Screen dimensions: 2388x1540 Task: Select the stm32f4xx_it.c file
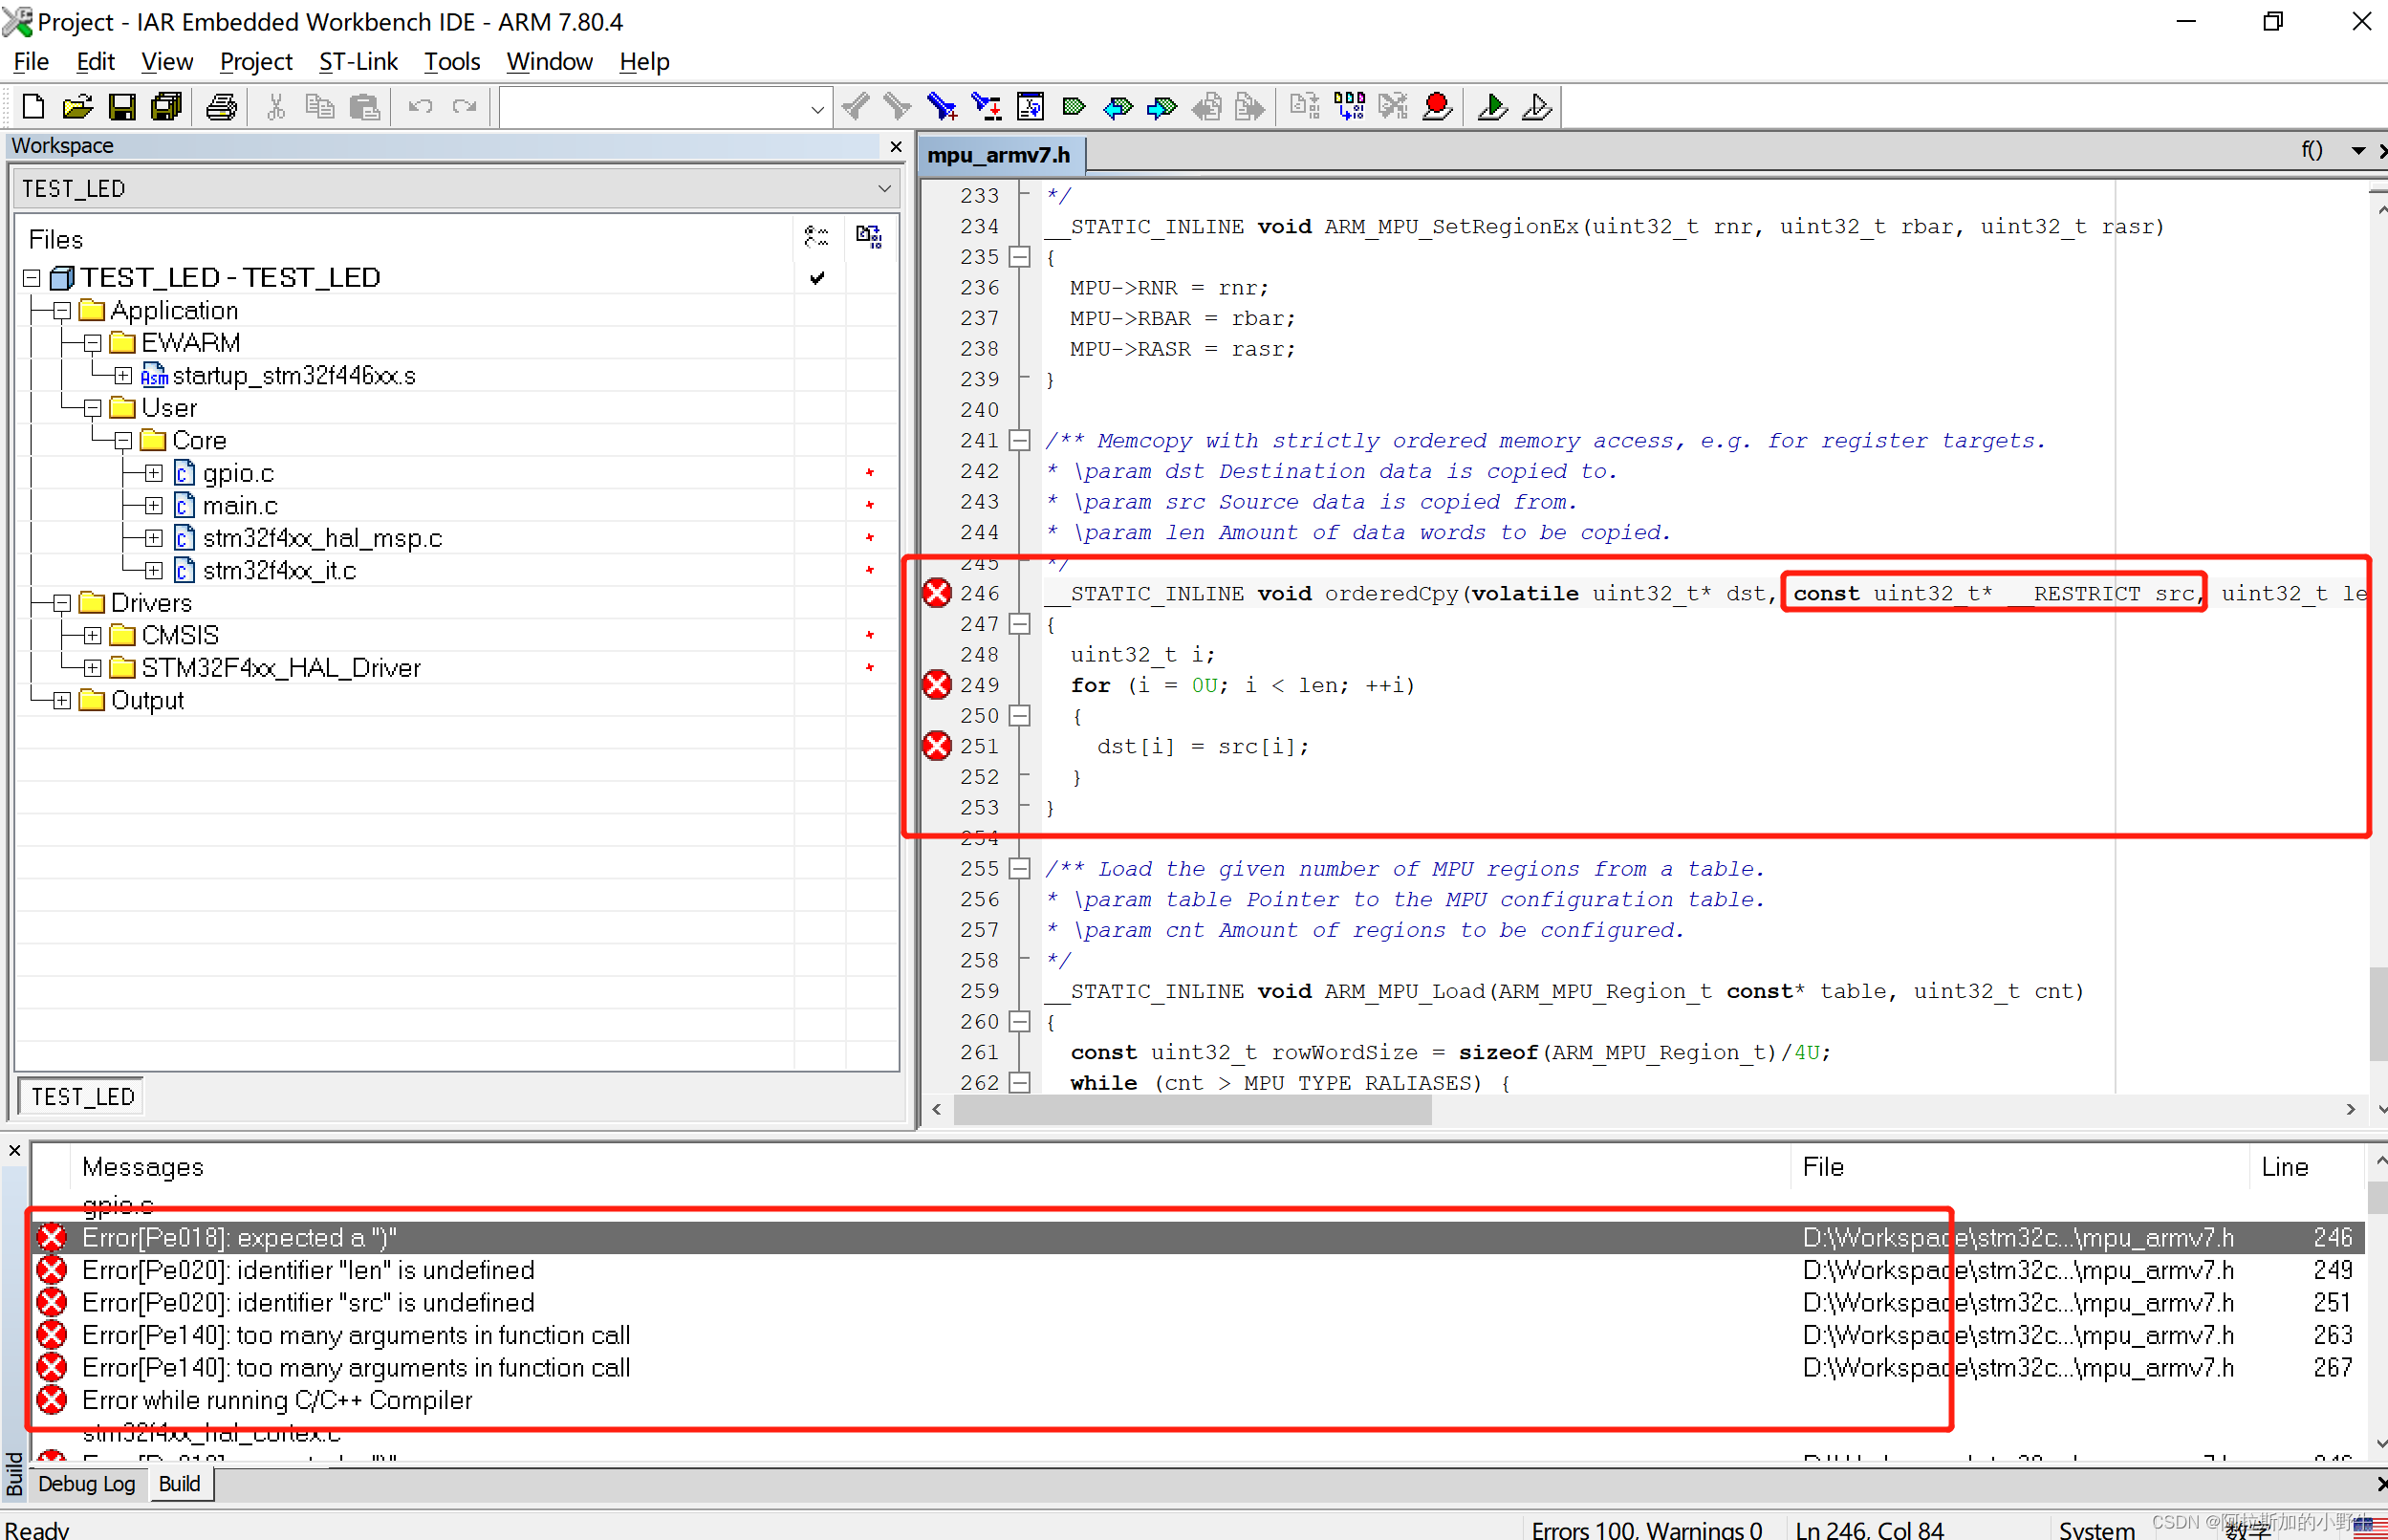[x=279, y=571]
